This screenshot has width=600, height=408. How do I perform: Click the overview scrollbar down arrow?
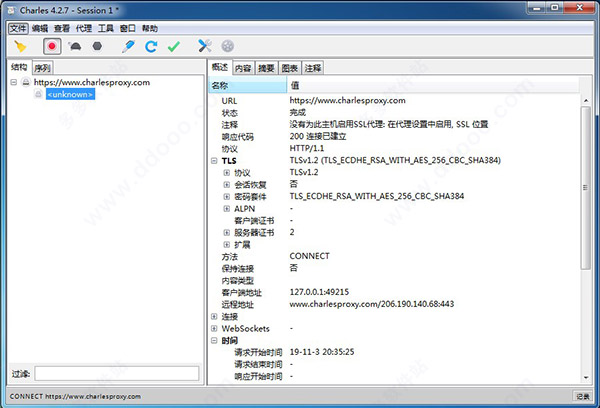click(586, 377)
